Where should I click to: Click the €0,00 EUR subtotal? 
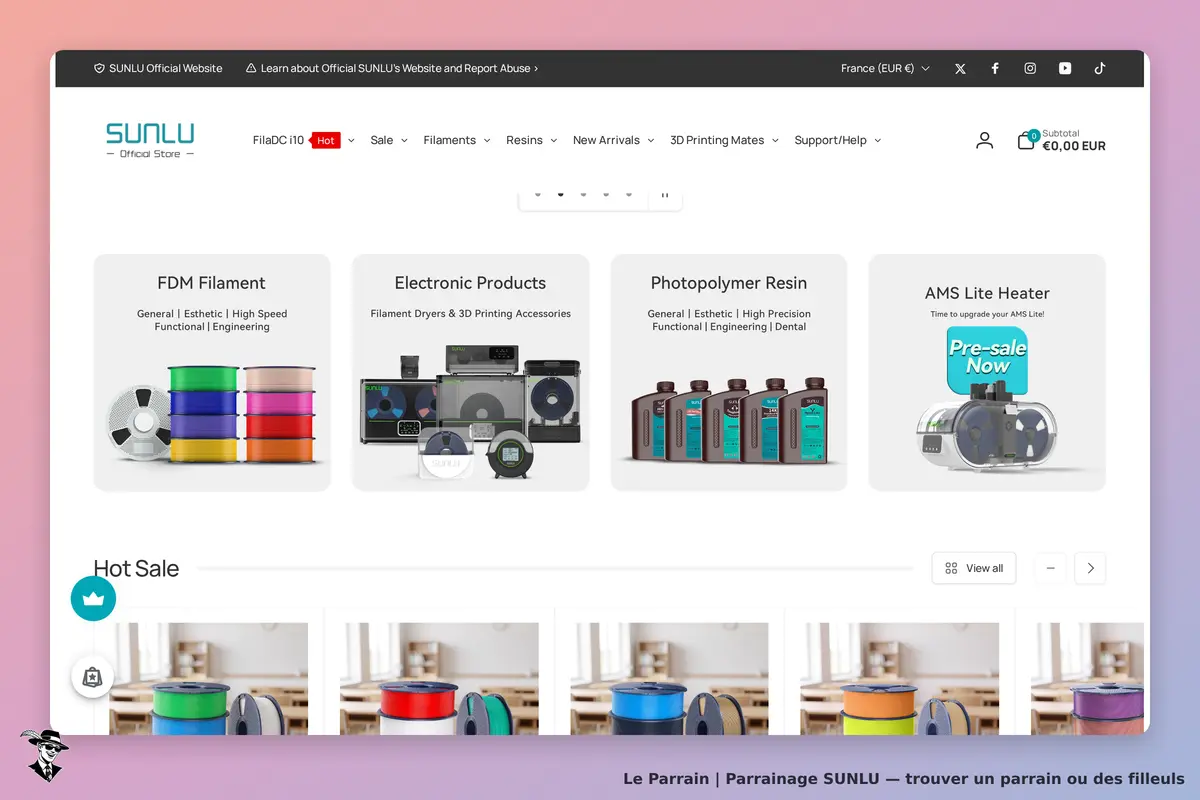click(x=1074, y=146)
